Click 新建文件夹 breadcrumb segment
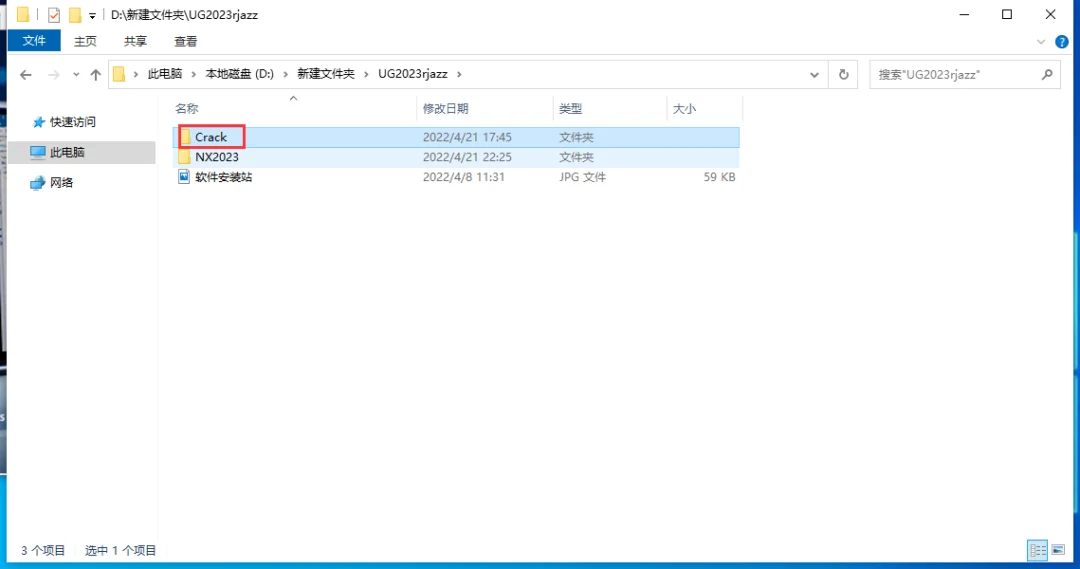This screenshot has width=1080, height=569. [x=326, y=74]
